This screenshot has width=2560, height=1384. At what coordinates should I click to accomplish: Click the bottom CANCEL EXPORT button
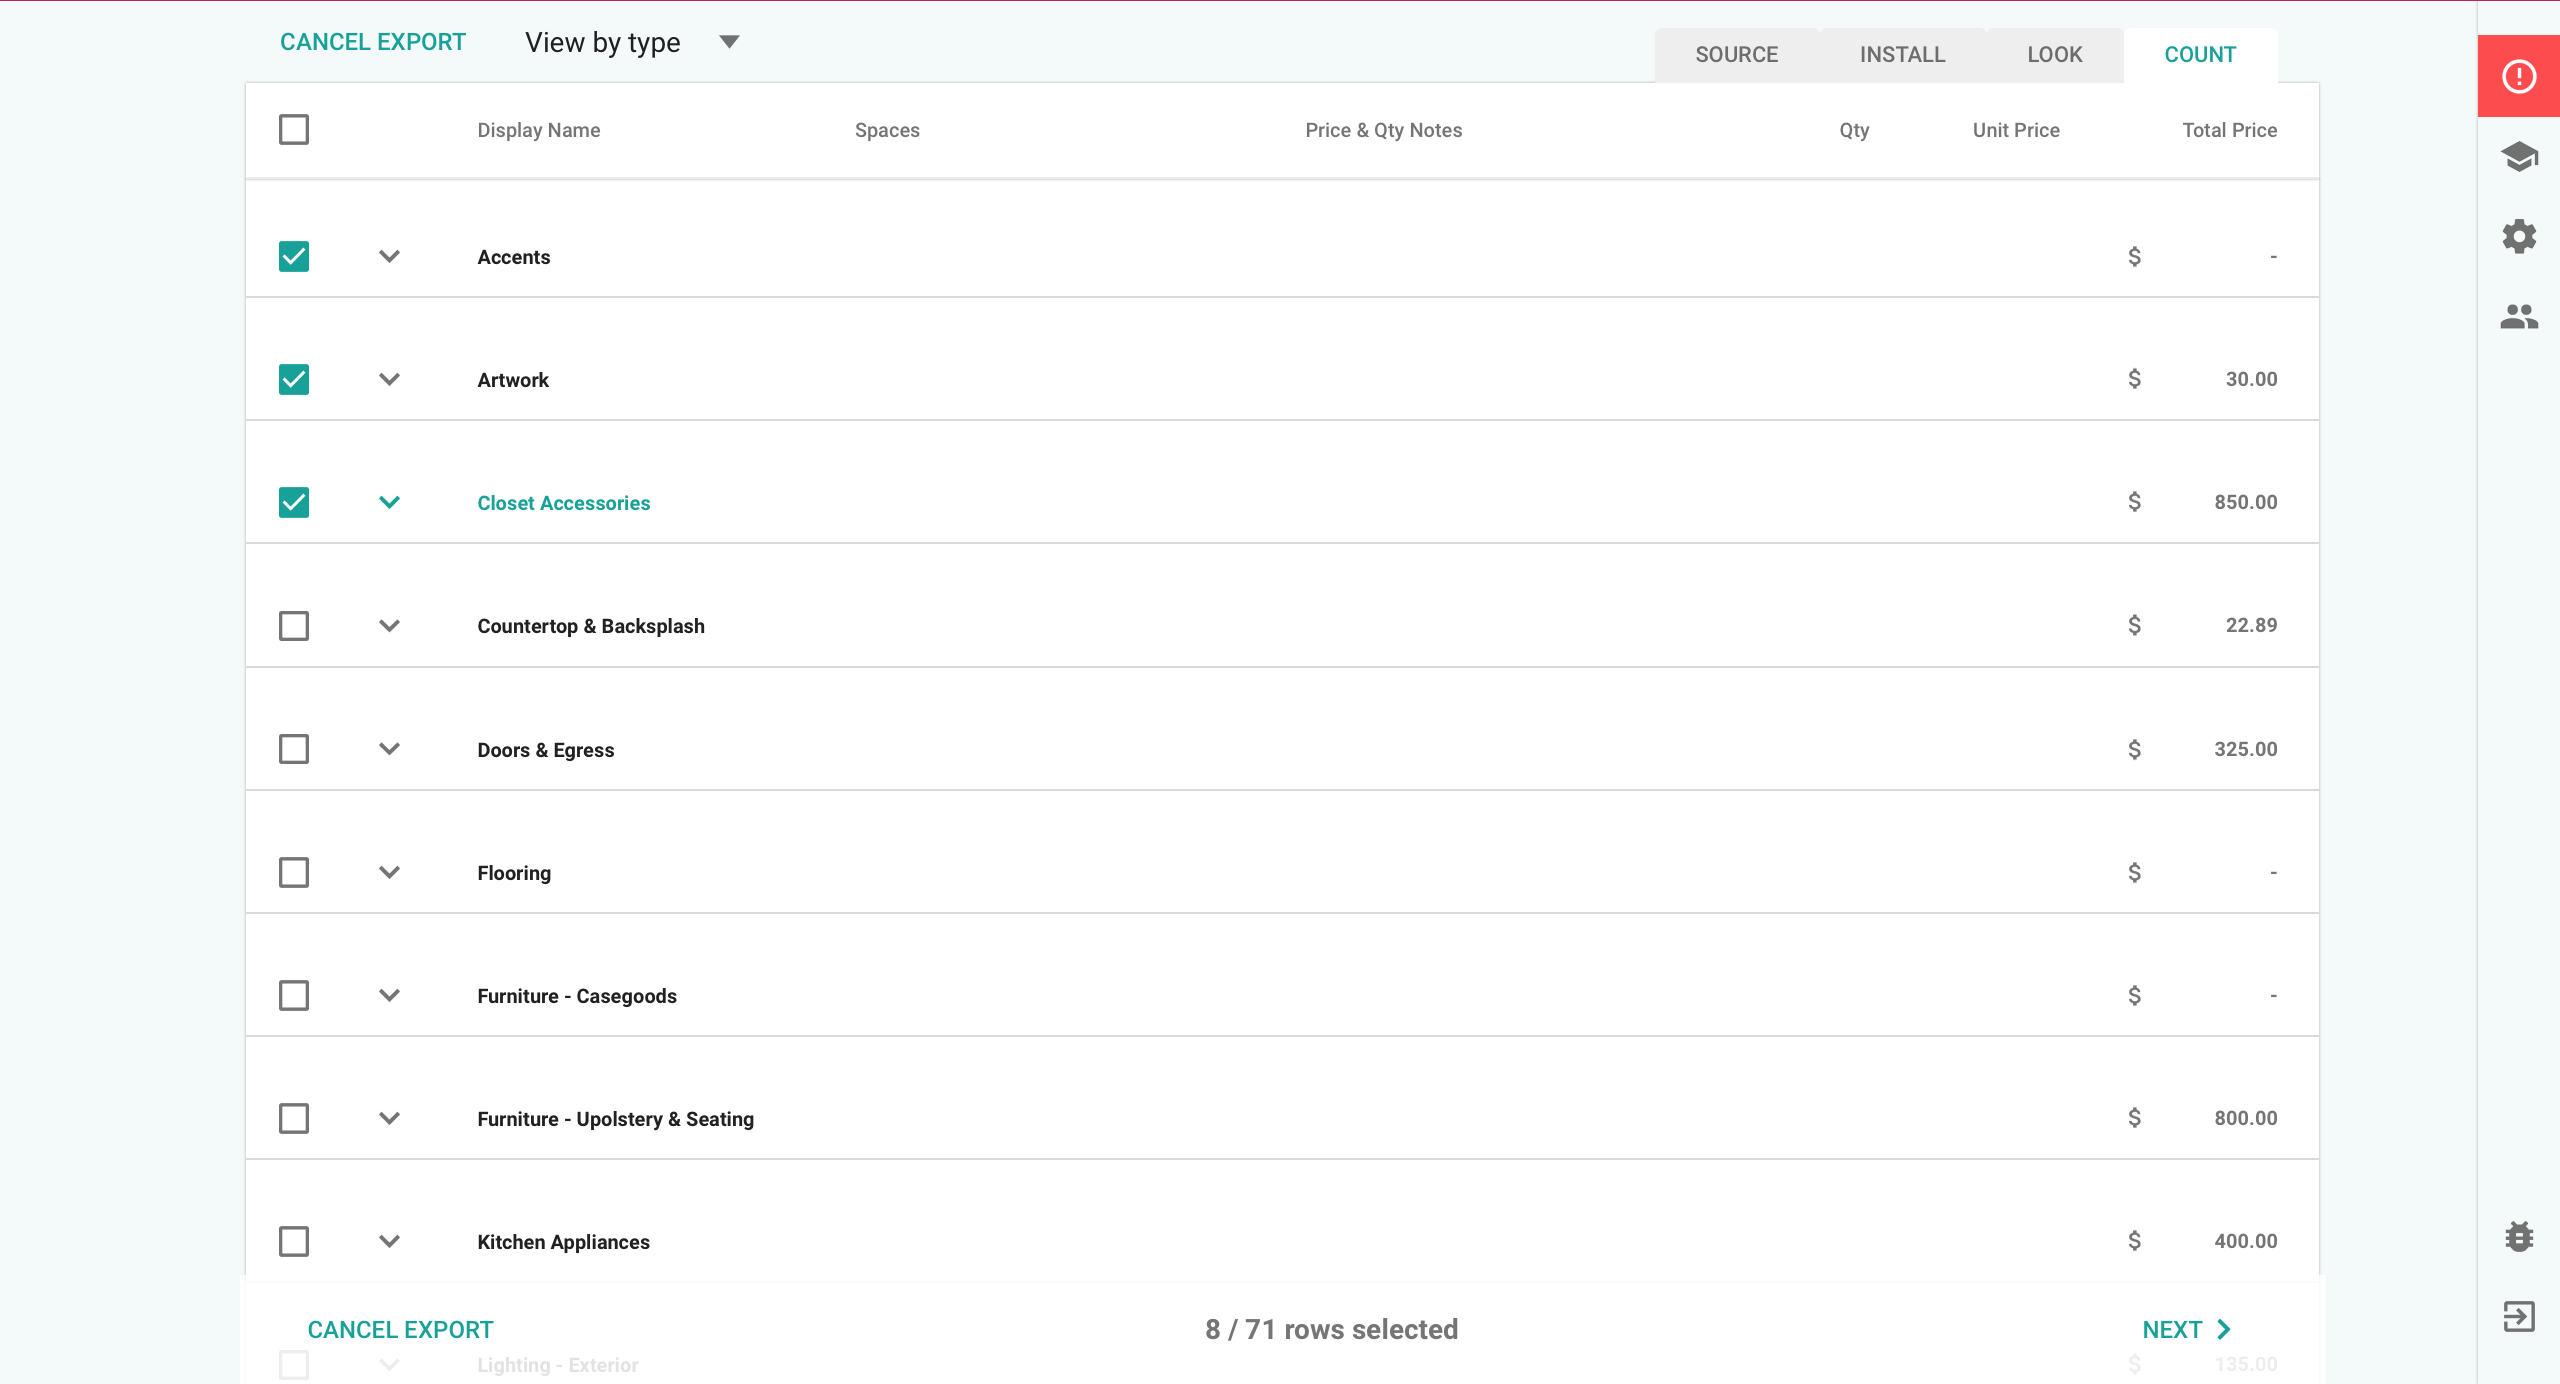[x=400, y=1329]
